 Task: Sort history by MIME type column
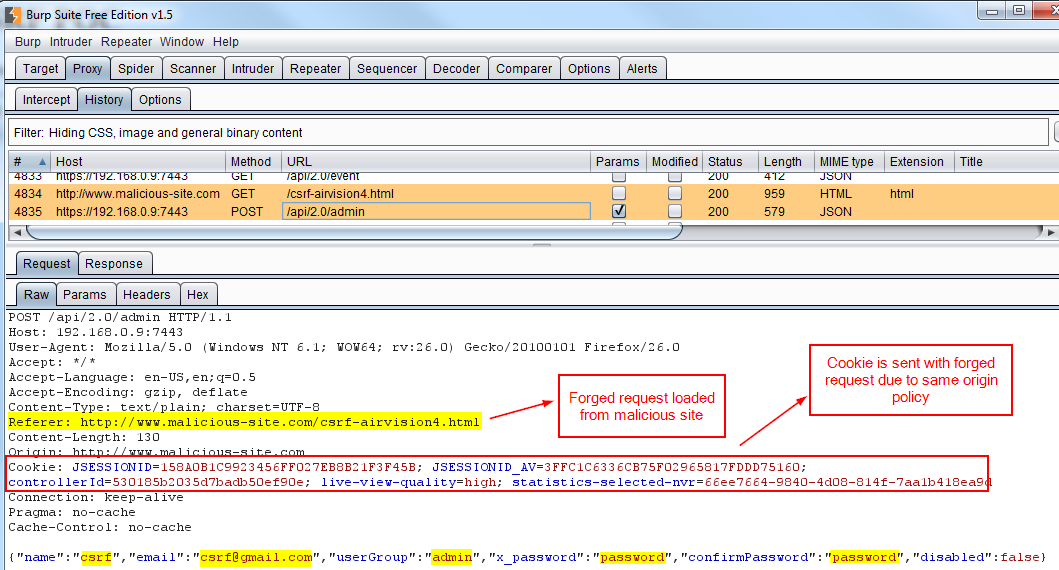(849, 161)
